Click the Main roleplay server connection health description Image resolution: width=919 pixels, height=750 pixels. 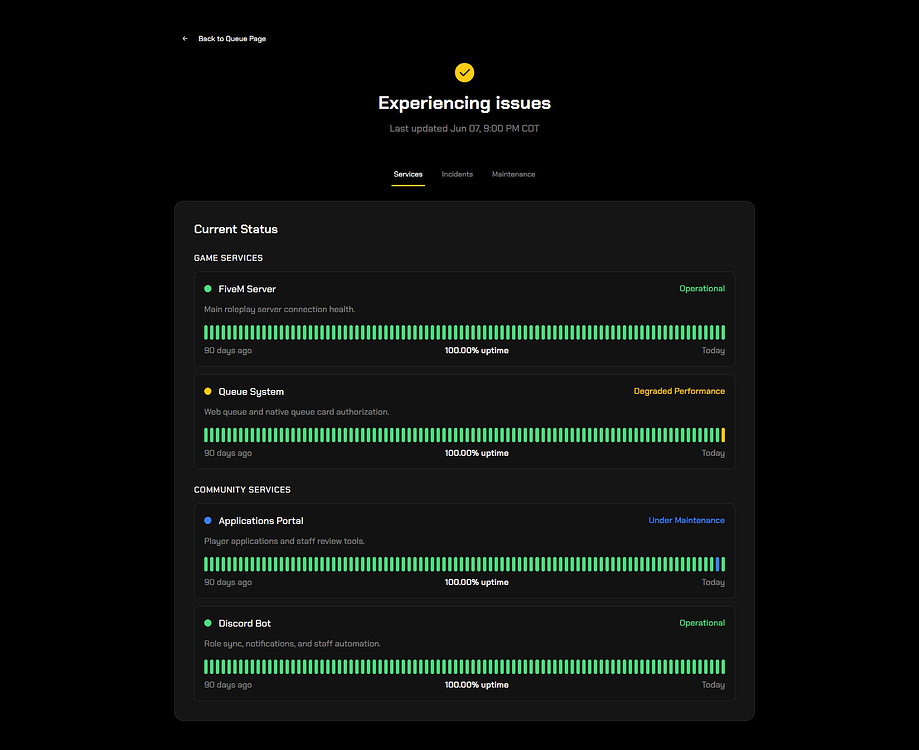point(280,309)
